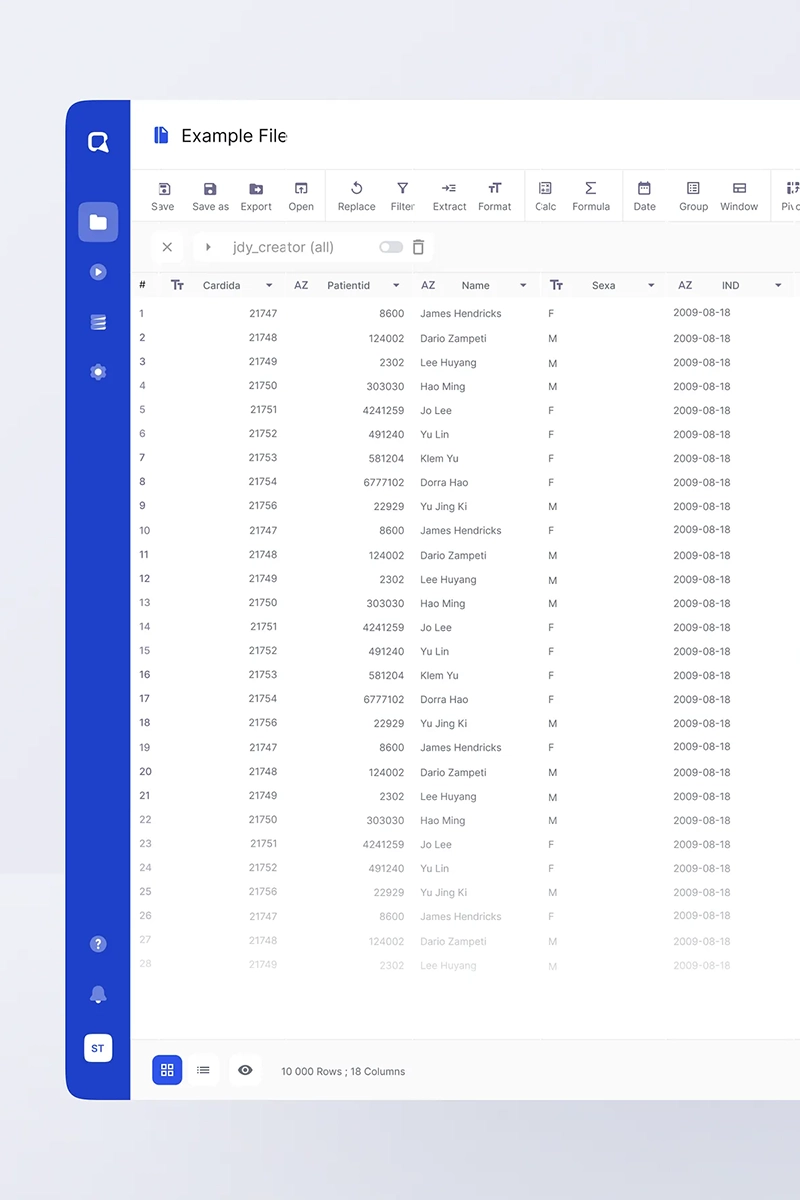Click the text type icon of Sexa column
Viewport: 800px width, 1200px height.
point(557,286)
